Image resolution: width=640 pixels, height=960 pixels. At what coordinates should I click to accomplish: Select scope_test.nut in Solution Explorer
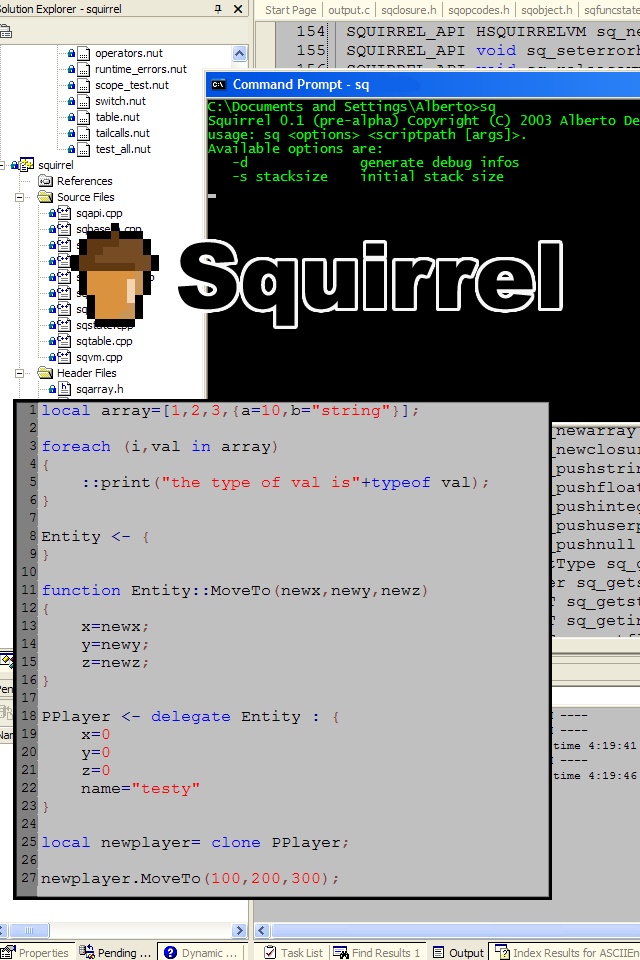[132, 85]
